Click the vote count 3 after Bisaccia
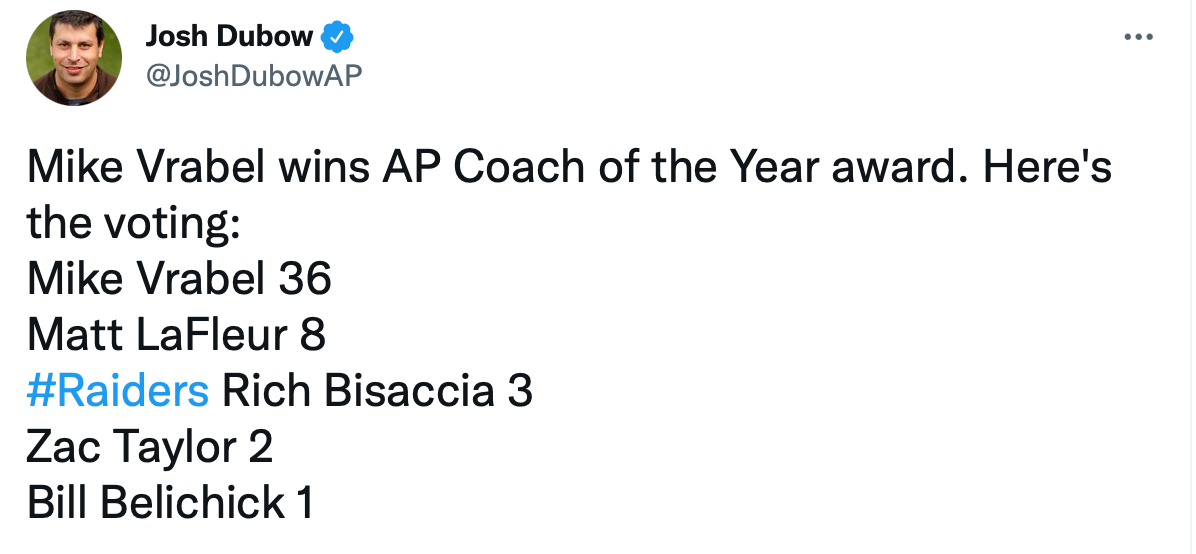Image resolution: width=1196 pixels, height=554 pixels. pyautogui.click(x=520, y=391)
